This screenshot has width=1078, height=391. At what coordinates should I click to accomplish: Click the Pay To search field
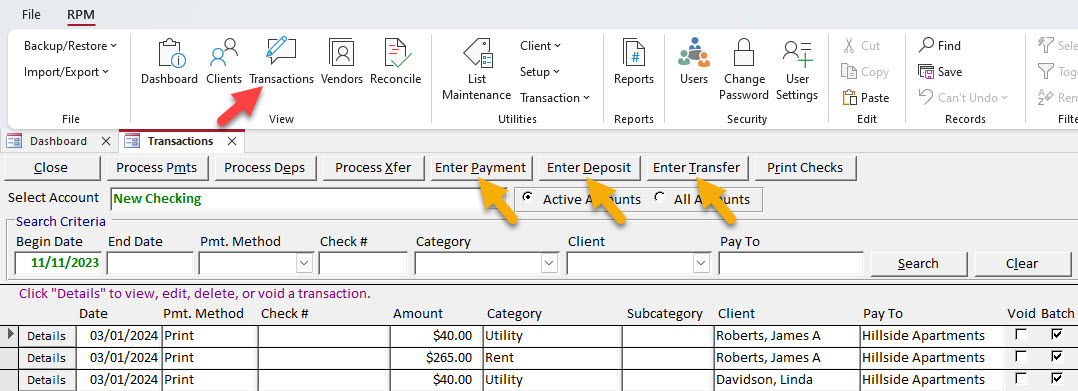791,263
